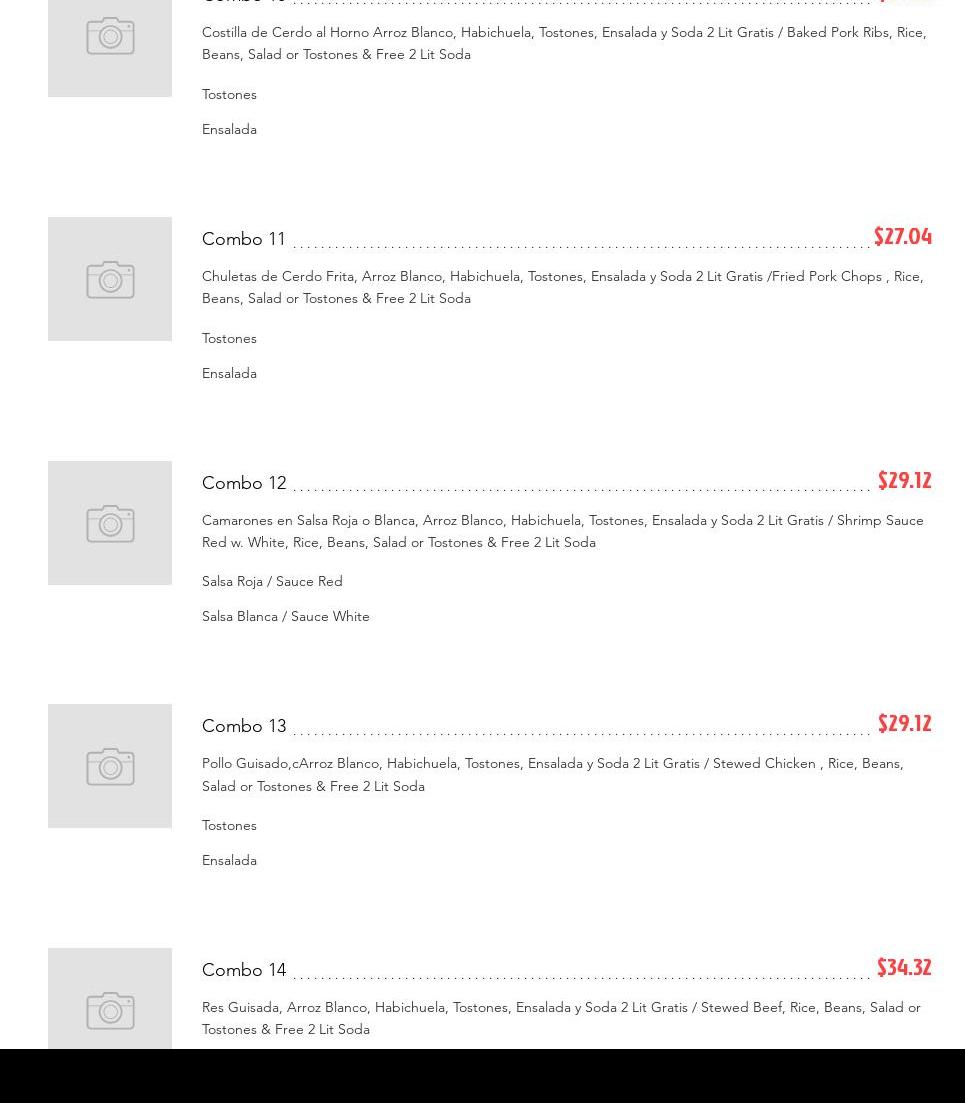
Task: Open the Combo 14 item title
Action: click(x=244, y=970)
